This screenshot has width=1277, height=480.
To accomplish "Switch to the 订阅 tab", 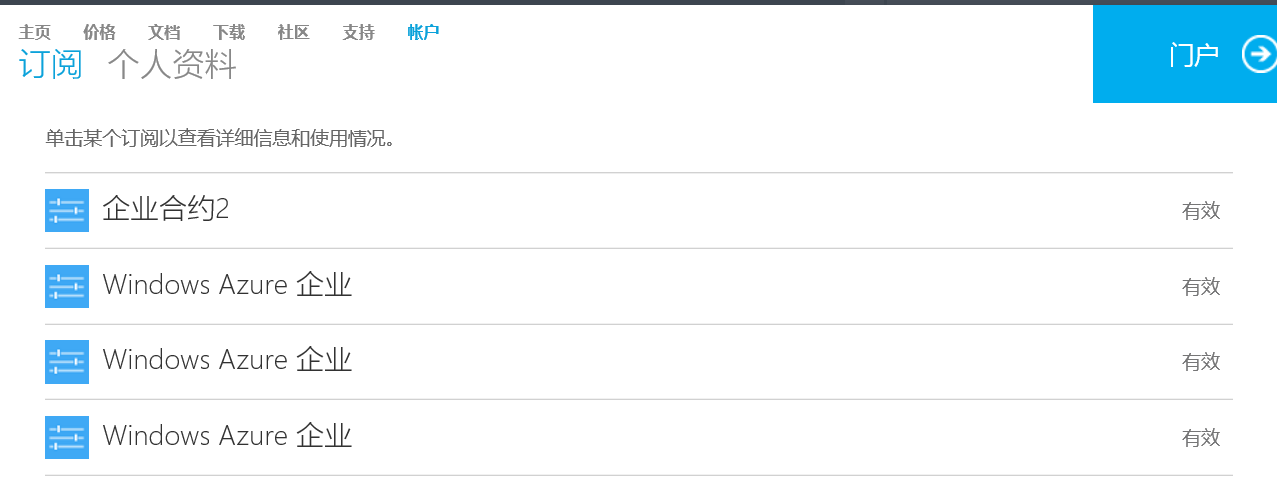I will pyautogui.click(x=50, y=65).
